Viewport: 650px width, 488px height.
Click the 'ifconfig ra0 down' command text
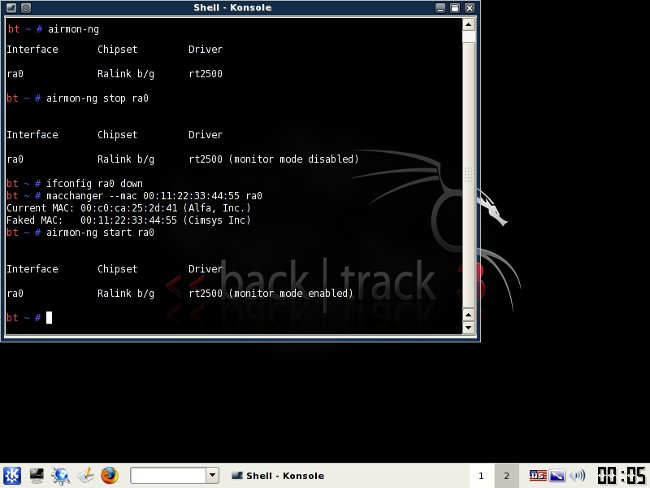pyautogui.click(x=94, y=184)
